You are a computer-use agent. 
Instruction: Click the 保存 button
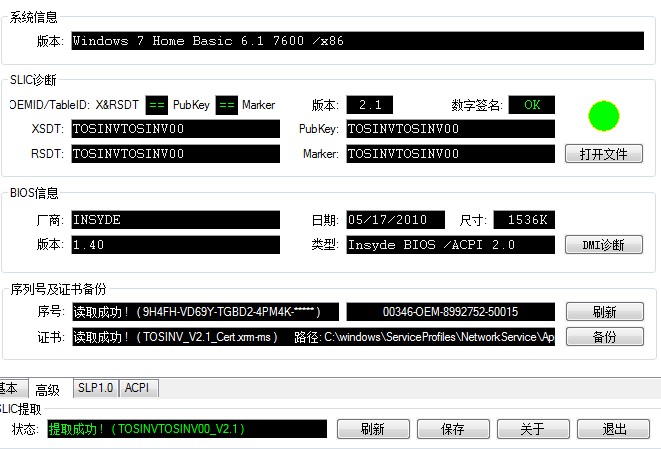coord(452,429)
